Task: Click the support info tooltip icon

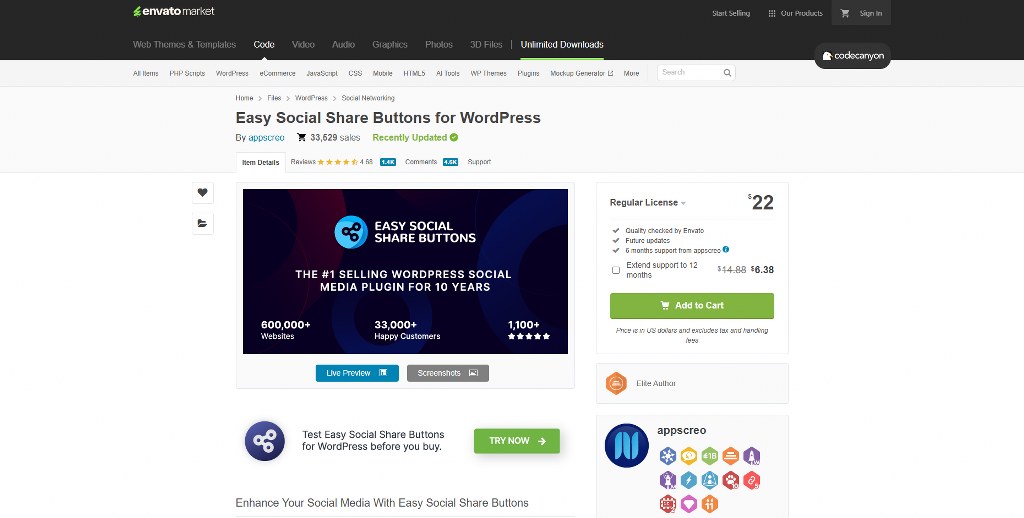Action: click(726, 250)
